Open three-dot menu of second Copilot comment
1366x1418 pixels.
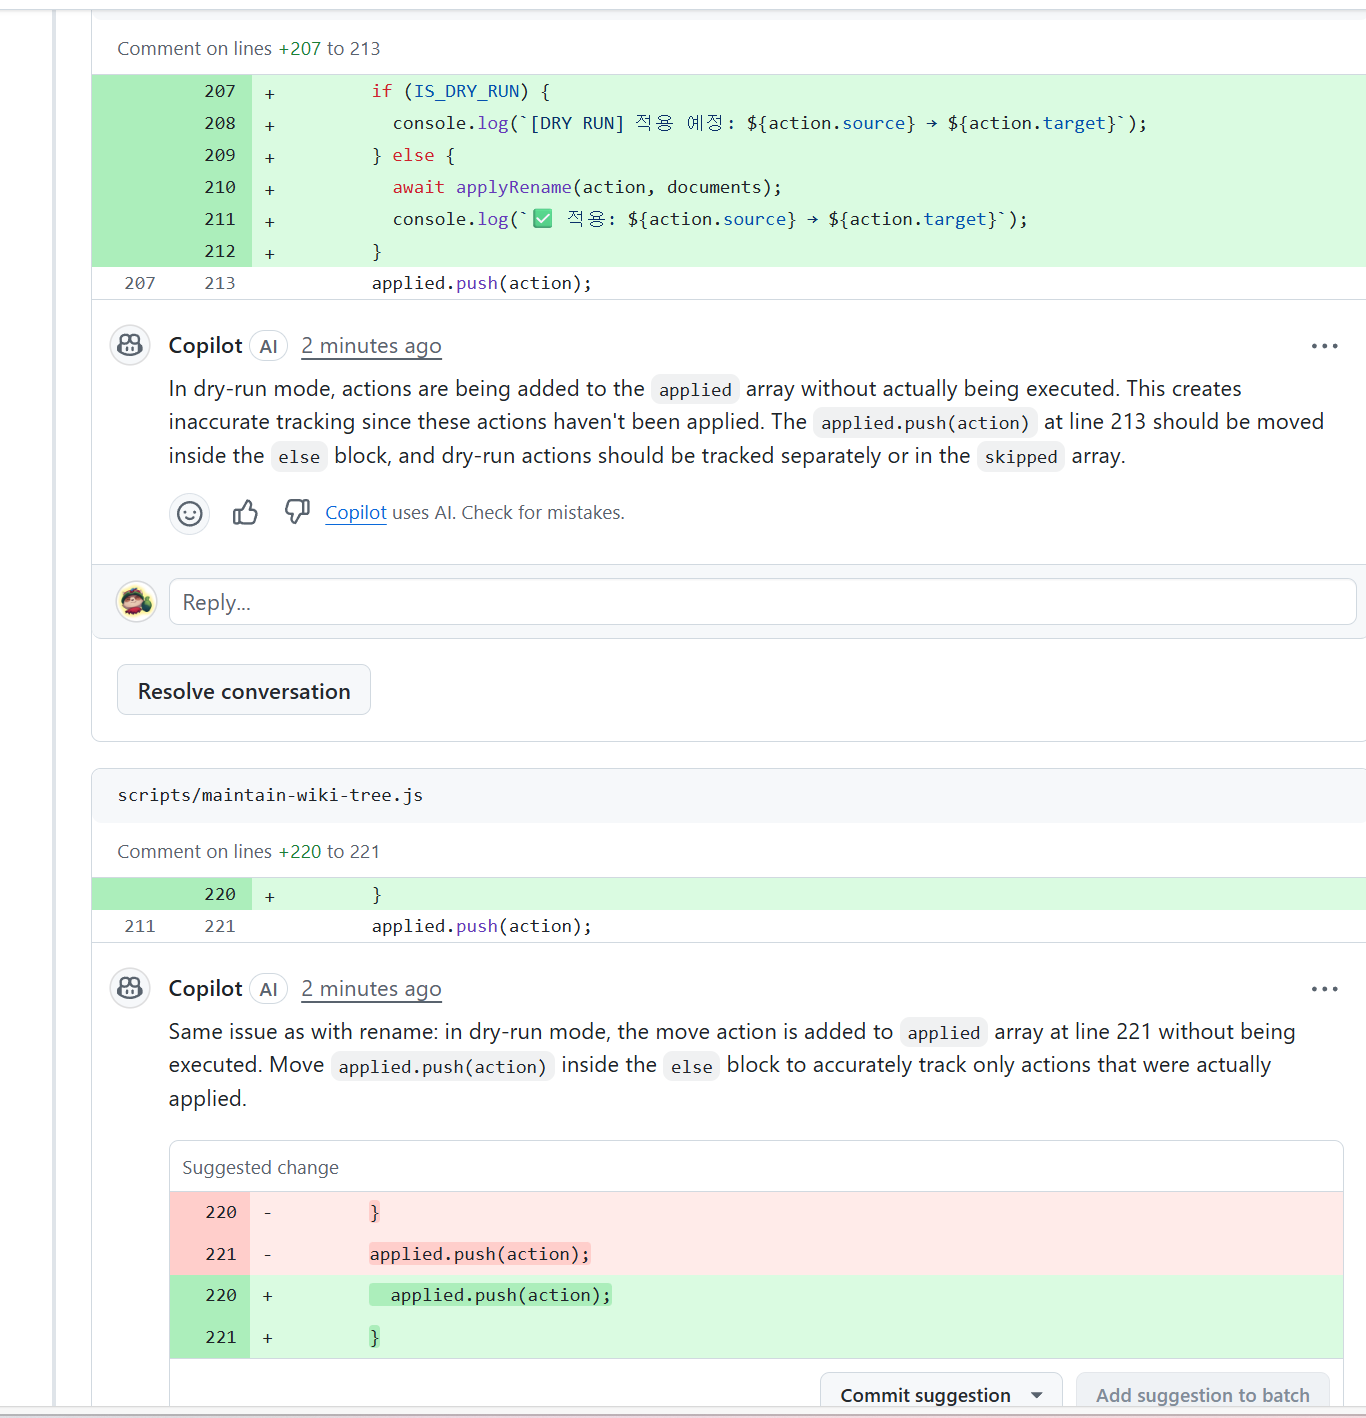(1324, 989)
